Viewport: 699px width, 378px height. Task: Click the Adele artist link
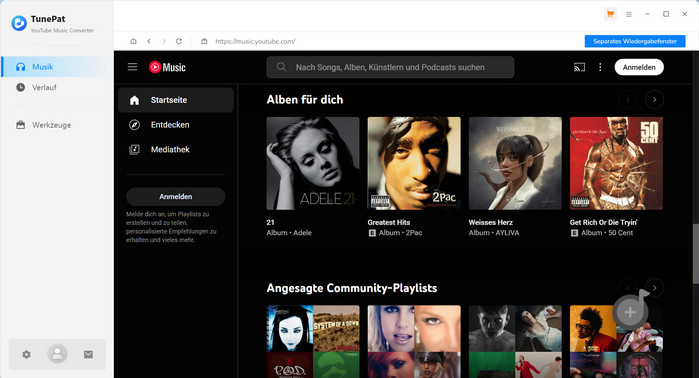click(302, 233)
